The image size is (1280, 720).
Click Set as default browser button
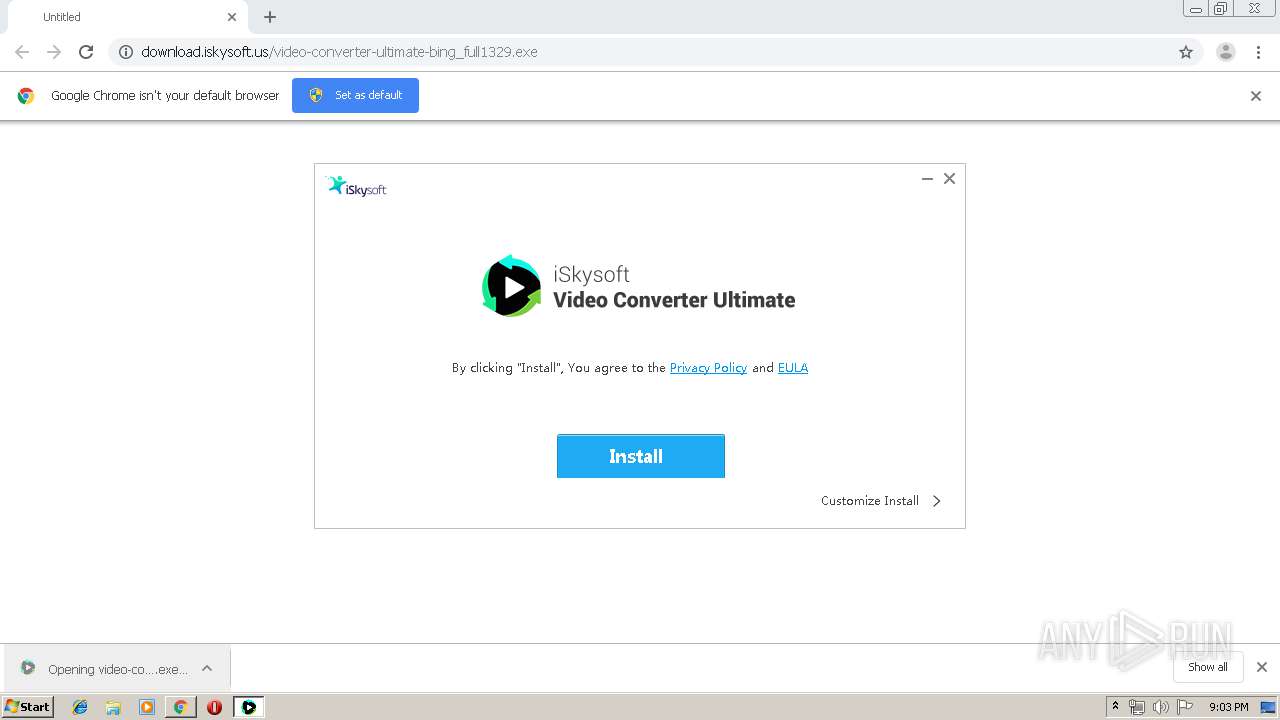coord(355,95)
